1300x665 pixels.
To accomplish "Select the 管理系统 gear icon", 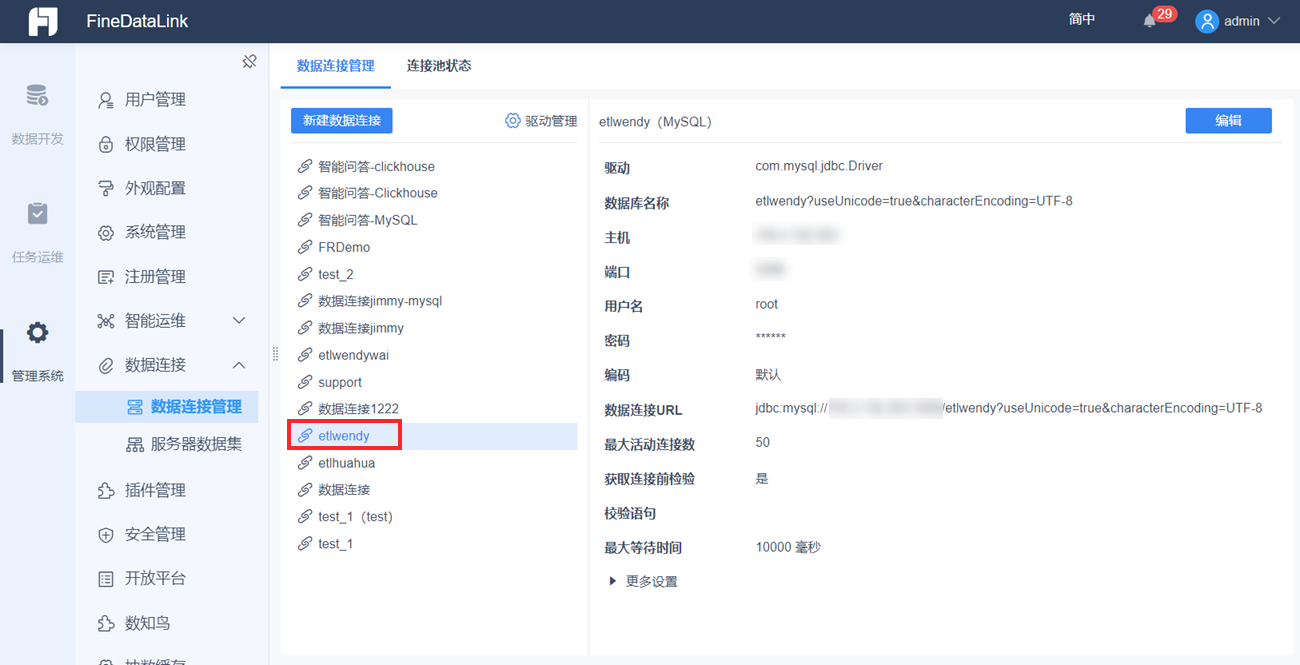I will coord(37,333).
